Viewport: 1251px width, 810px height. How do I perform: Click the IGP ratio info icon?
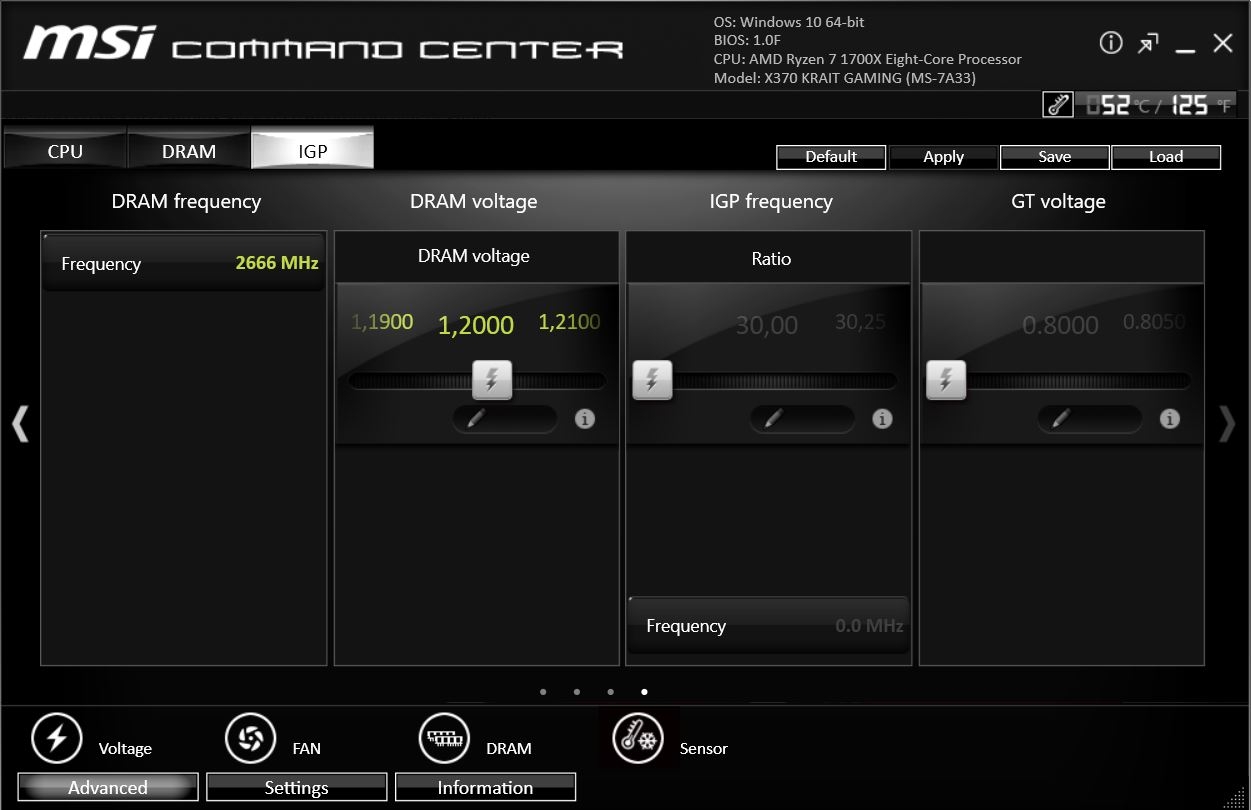click(882, 419)
